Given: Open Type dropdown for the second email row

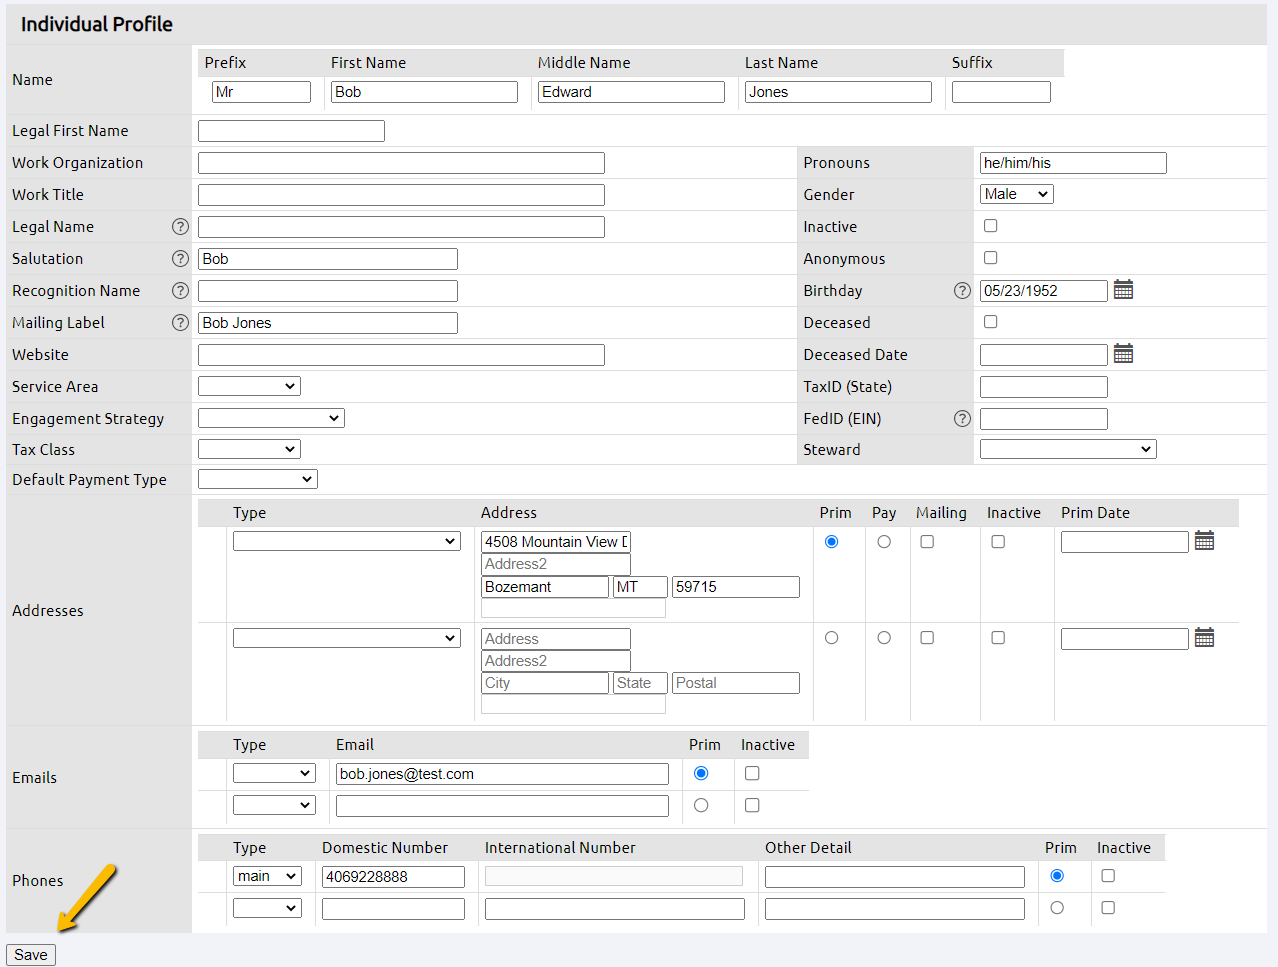Looking at the screenshot, I should pos(274,805).
